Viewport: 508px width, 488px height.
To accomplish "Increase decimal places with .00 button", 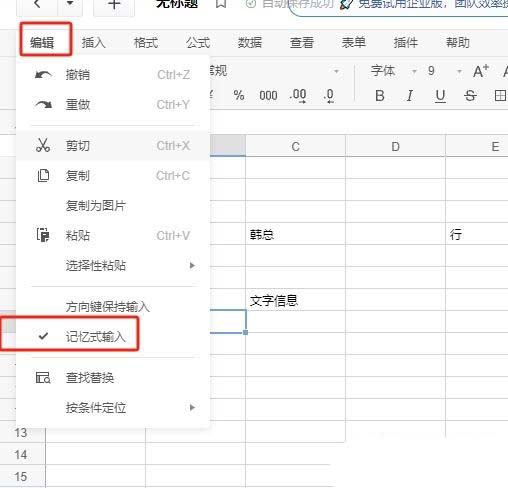I will 298,96.
